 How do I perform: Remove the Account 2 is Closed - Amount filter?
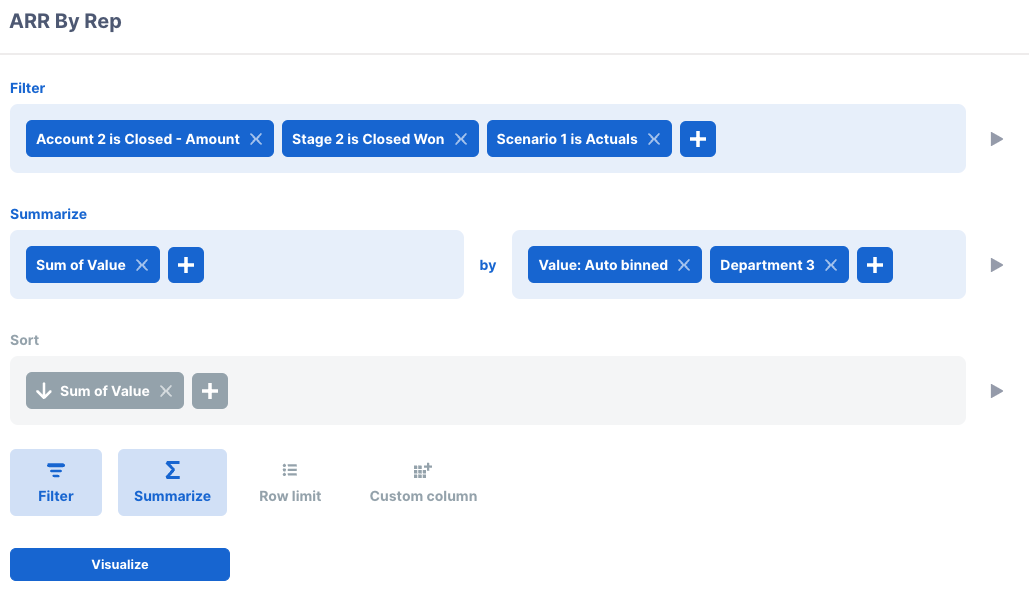[257, 138]
